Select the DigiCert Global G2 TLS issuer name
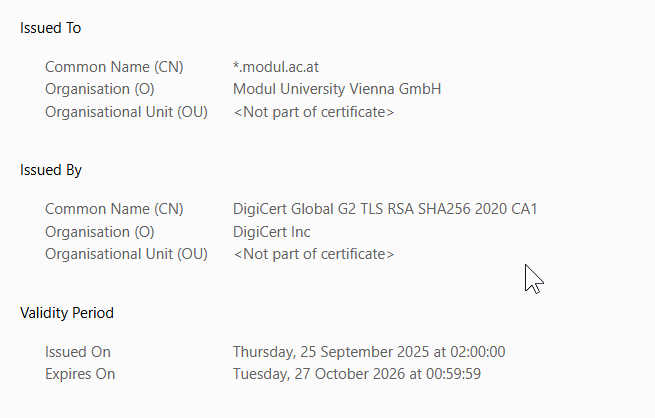 pos(385,209)
